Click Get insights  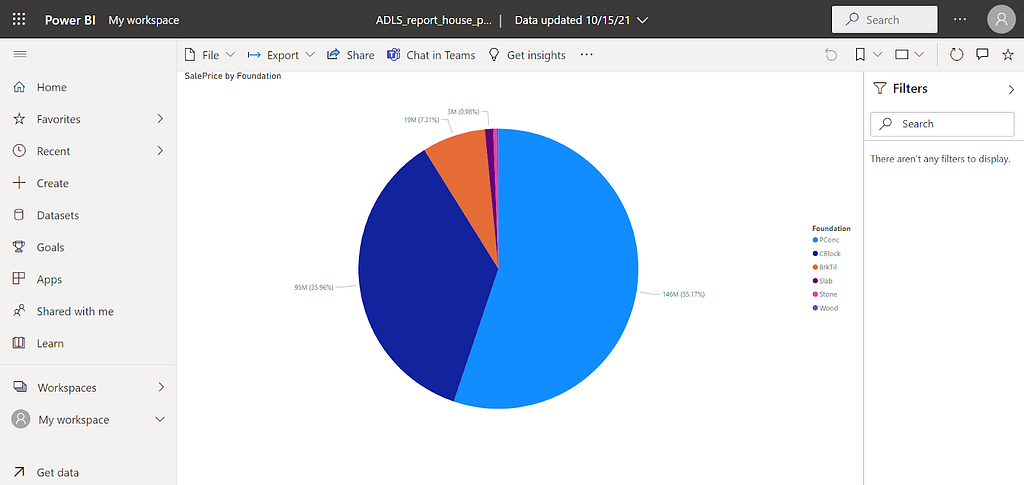(x=527, y=55)
